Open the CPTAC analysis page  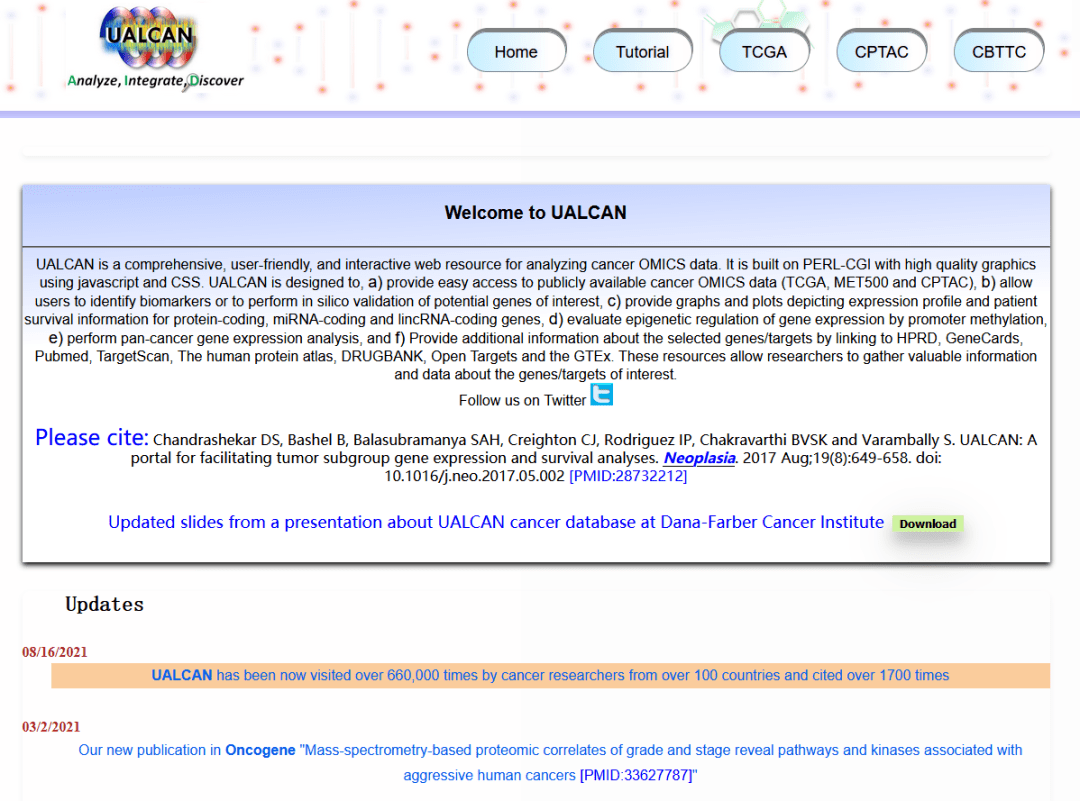tap(881, 52)
